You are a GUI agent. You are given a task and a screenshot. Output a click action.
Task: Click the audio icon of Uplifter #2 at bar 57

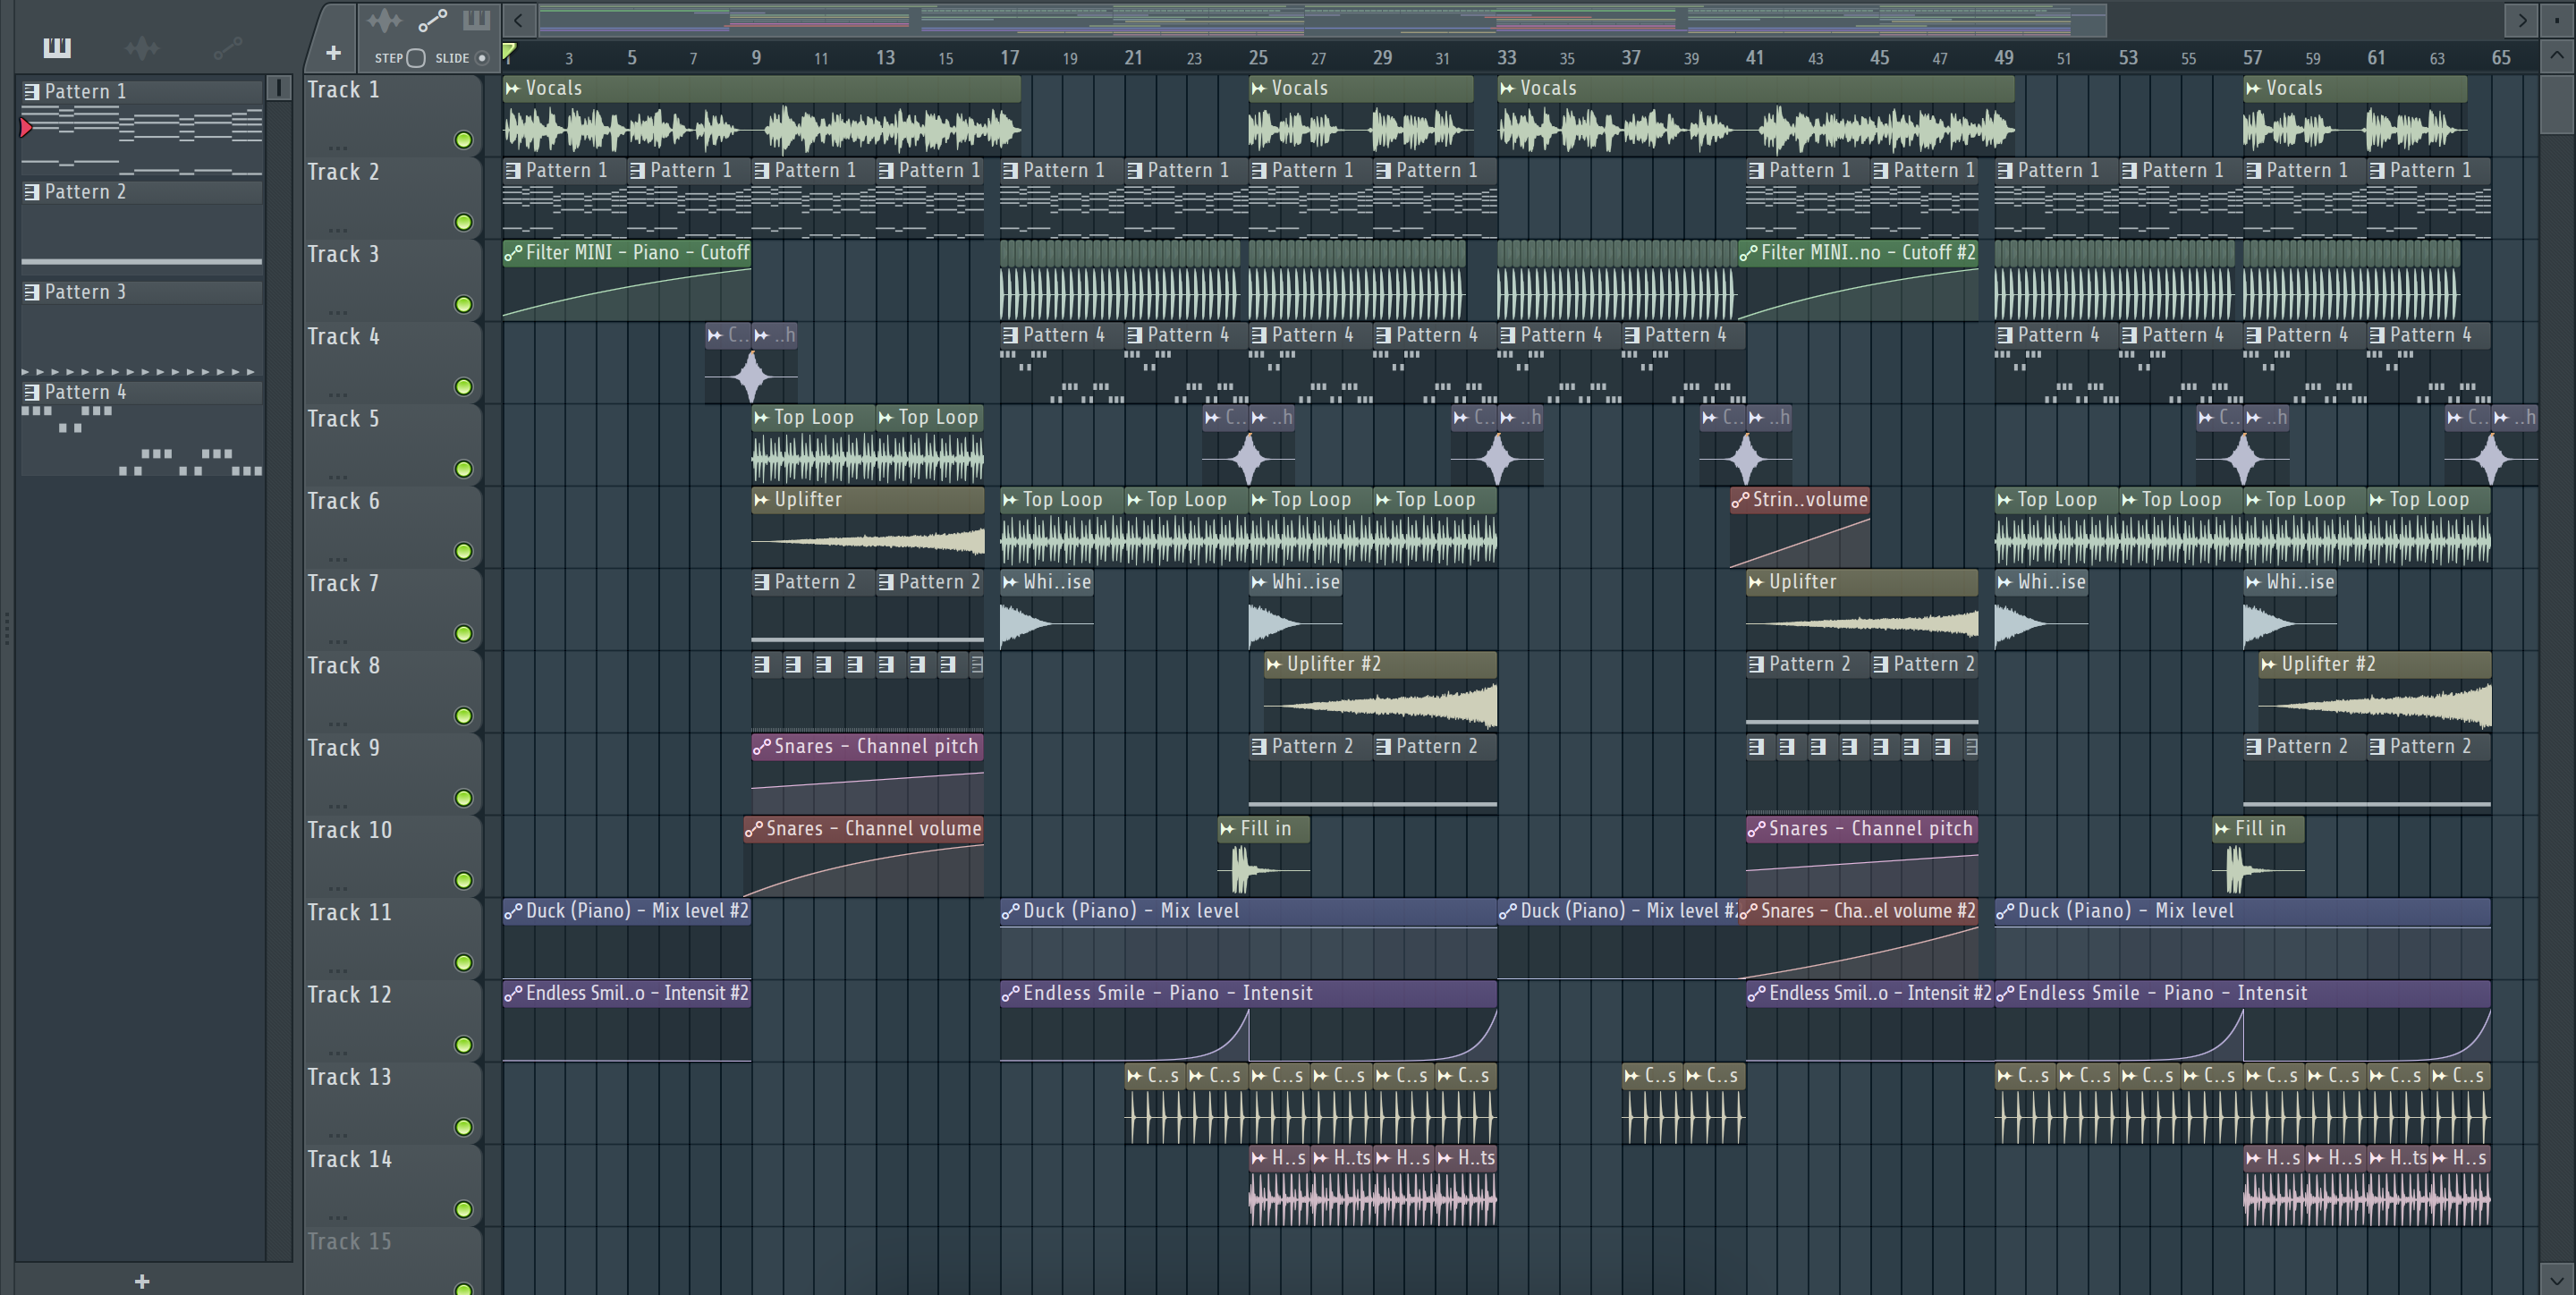2269,664
